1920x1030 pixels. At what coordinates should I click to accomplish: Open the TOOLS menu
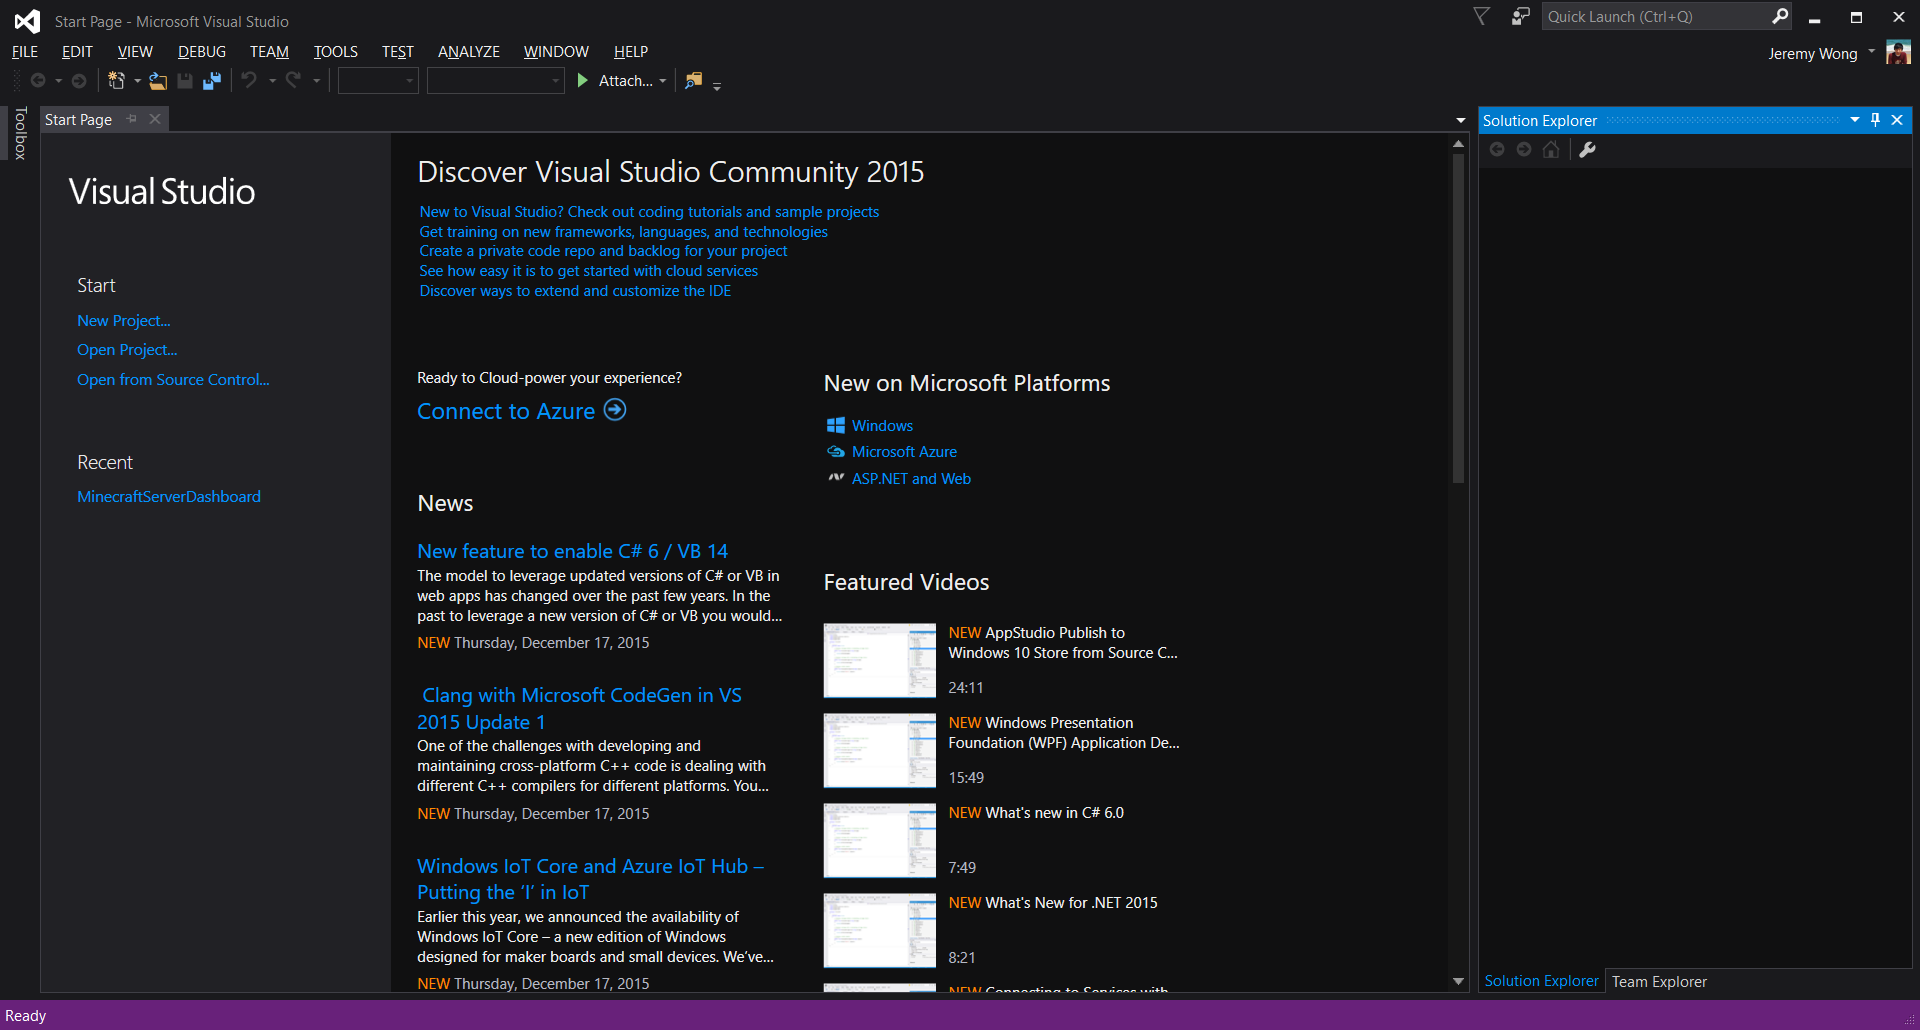pyautogui.click(x=336, y=52)
